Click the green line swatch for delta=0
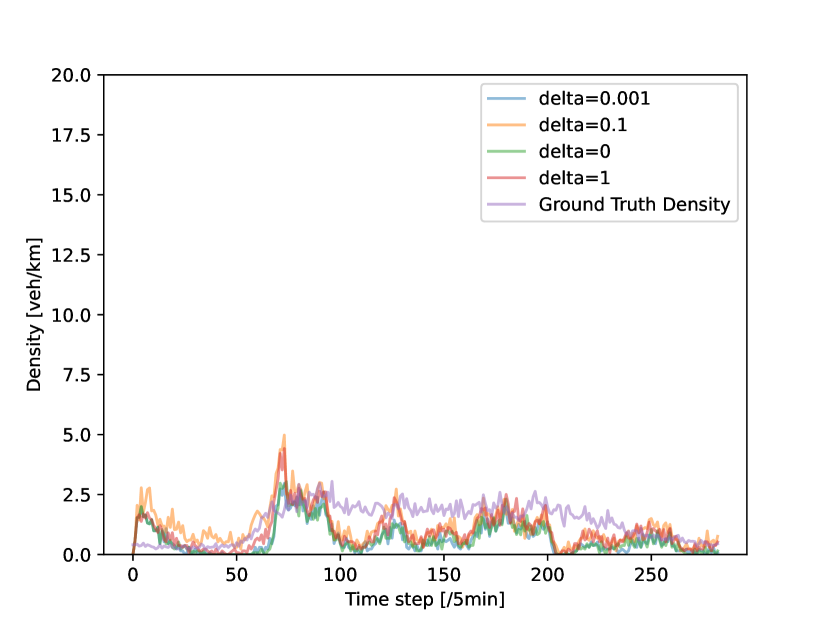830x623 pixels. click(x=507, y=151)
